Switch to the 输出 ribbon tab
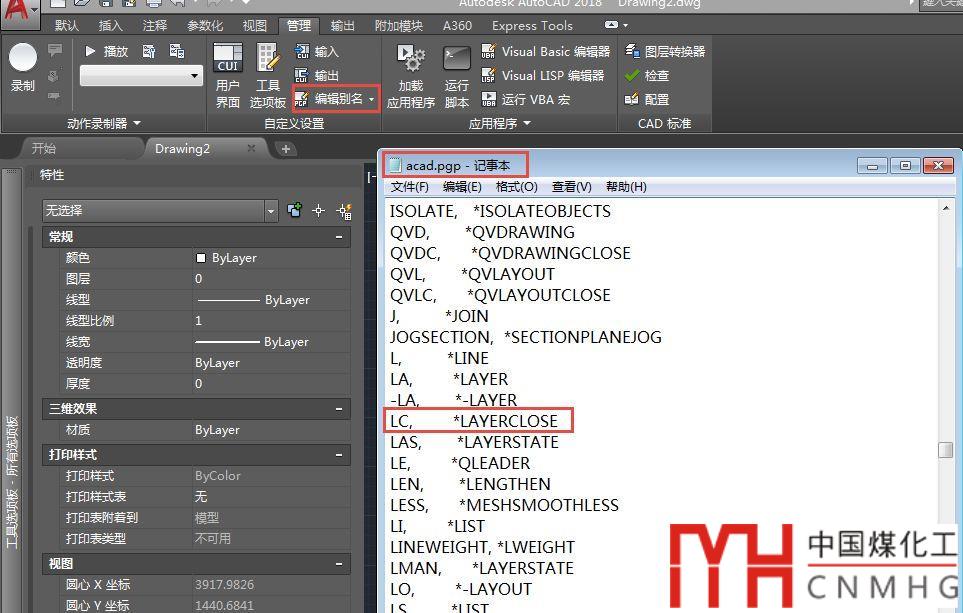Viewport: 963px width, 613px height. (342, 25)
